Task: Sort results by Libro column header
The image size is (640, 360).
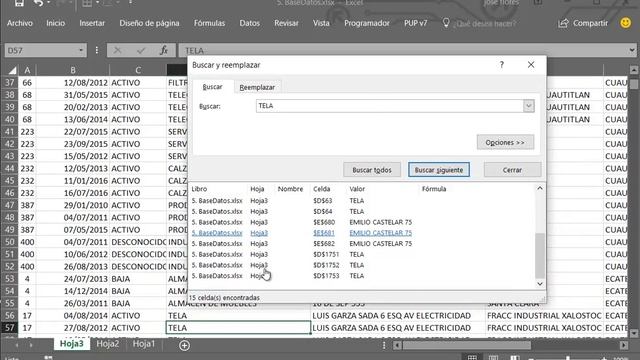Action: 199,189
